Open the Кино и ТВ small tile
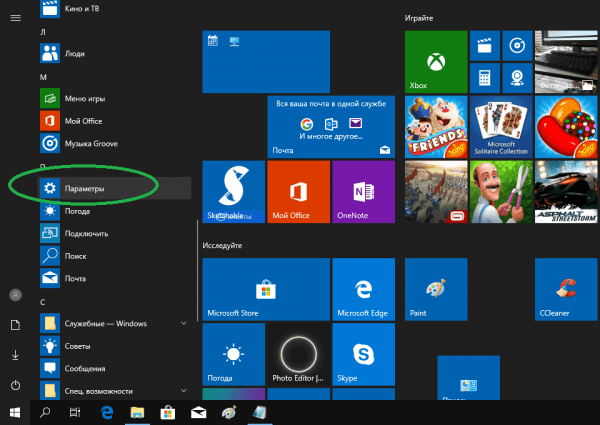The image size is (600, 425). 485,46
